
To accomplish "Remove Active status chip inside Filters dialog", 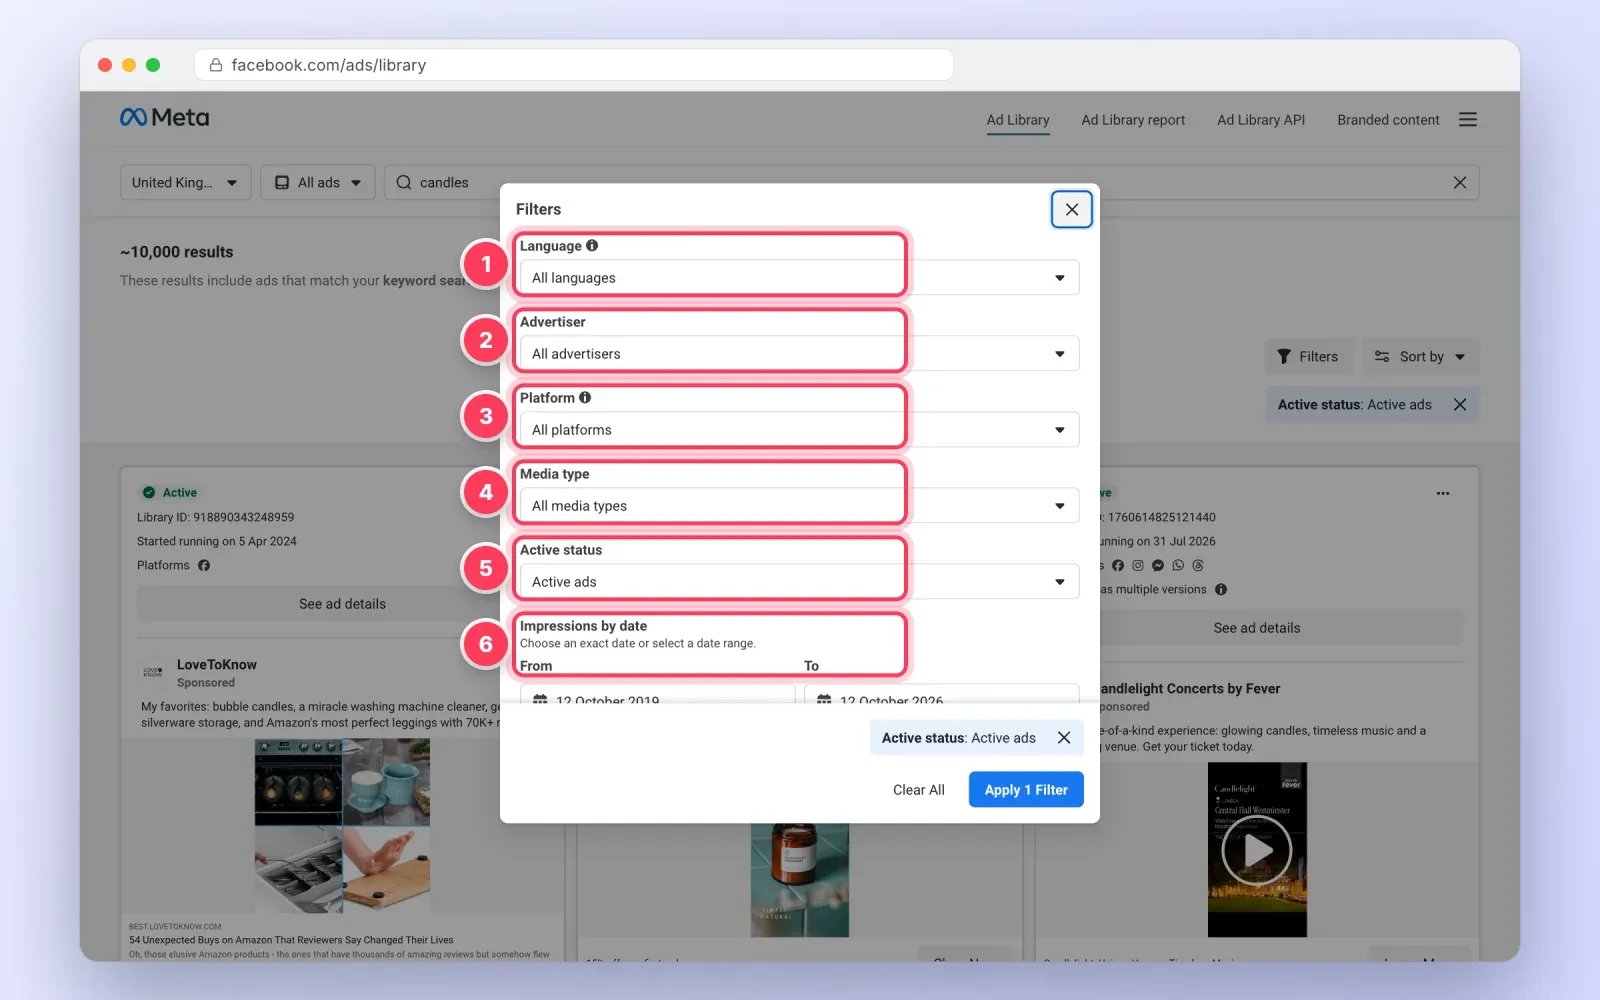I will point(1064,738).
